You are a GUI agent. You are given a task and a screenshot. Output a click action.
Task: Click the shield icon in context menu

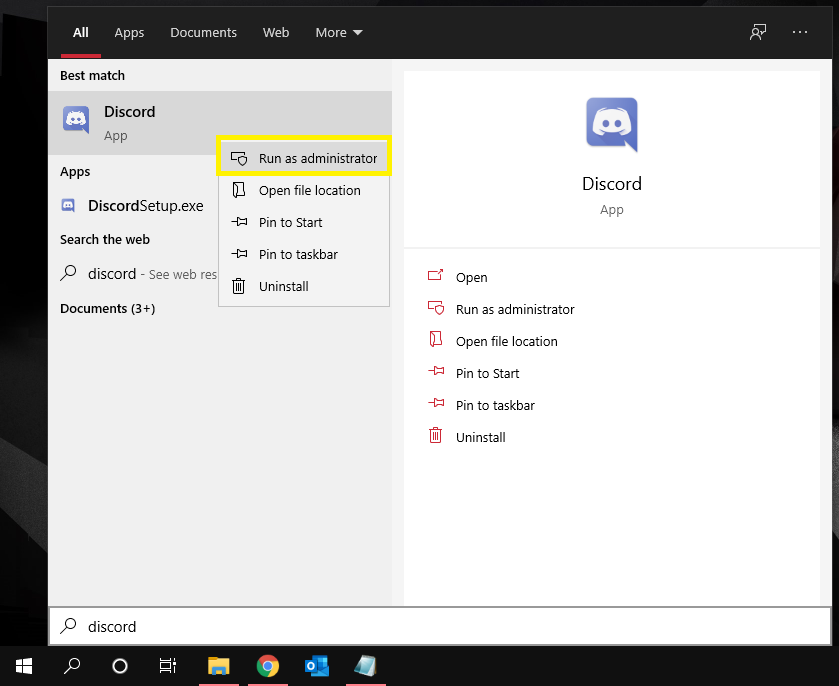tap(239, 158)
